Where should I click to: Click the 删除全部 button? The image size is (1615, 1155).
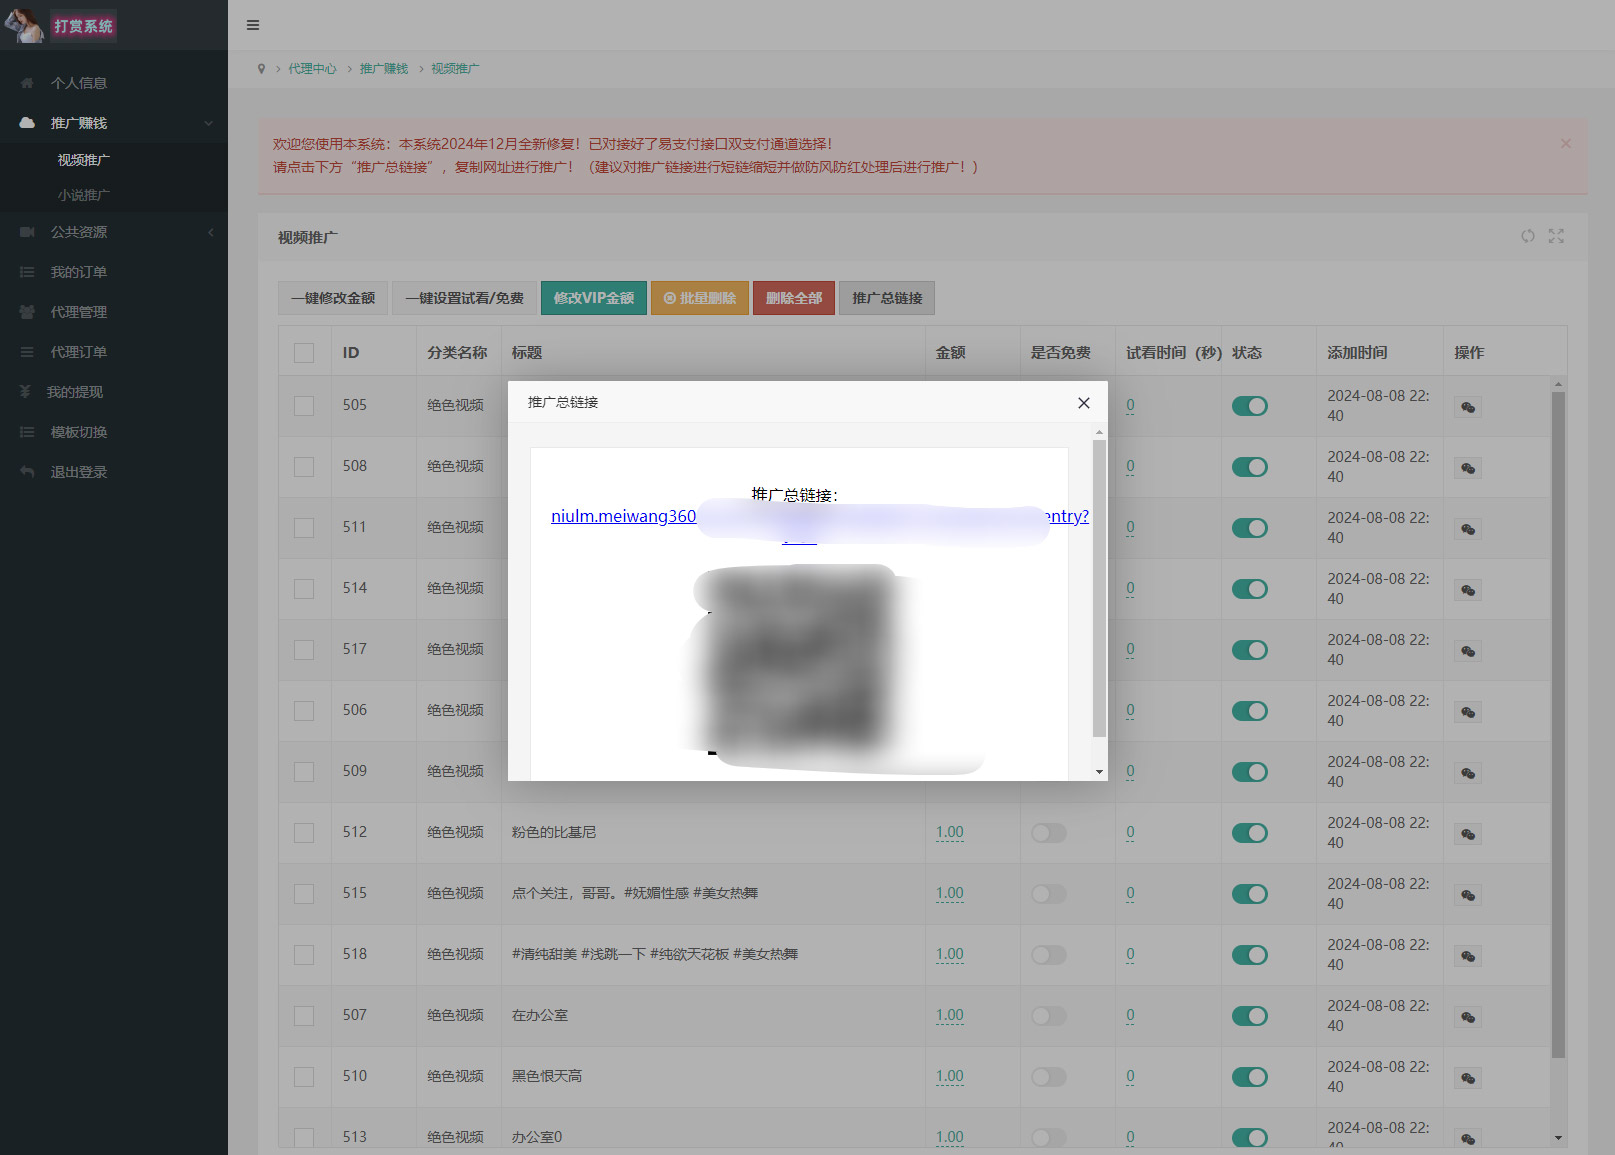click(793, 298)
